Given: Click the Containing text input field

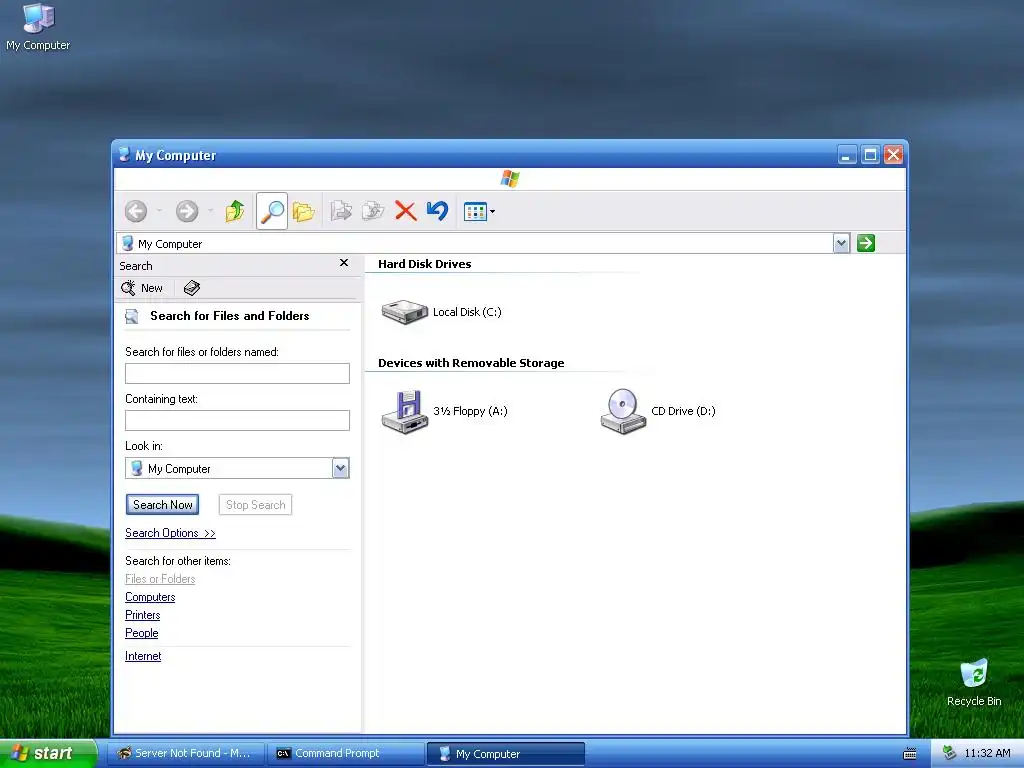Looking at the screenshot, I should [237, 421].
